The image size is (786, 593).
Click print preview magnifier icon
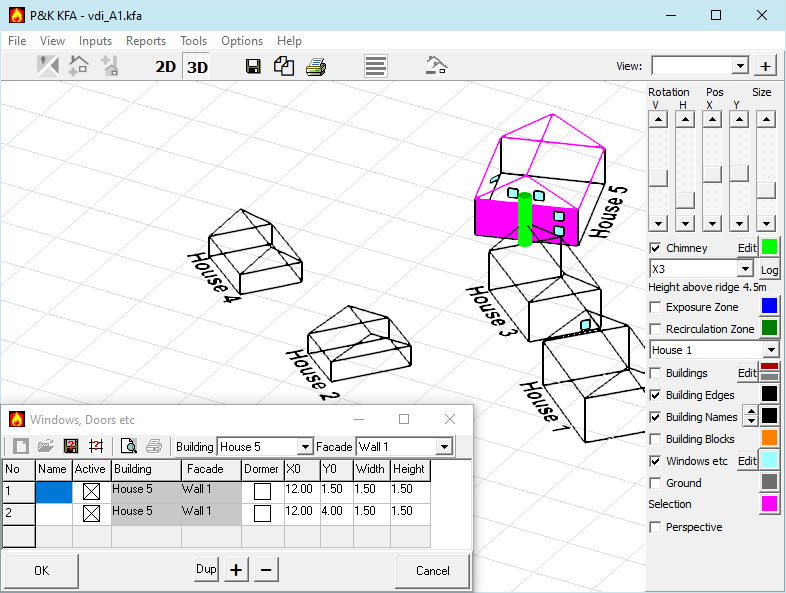point(129,446)
